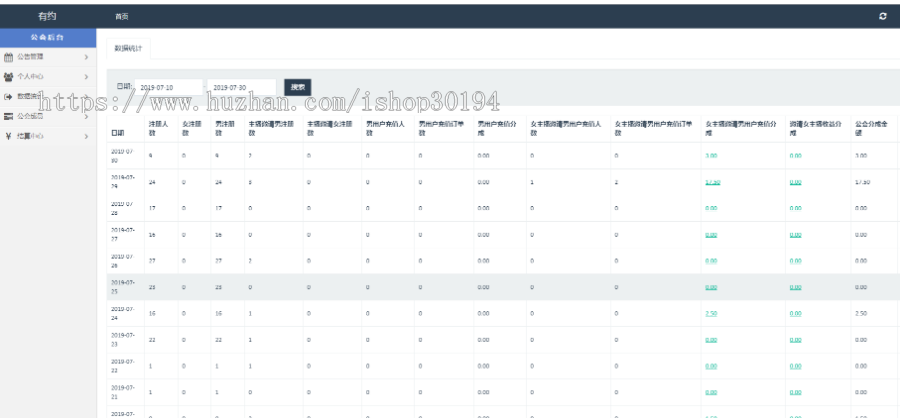Screen dimensions: 900x418
Task: Click the 2019-07-21 date cell
Action: [x=123, y=392]
